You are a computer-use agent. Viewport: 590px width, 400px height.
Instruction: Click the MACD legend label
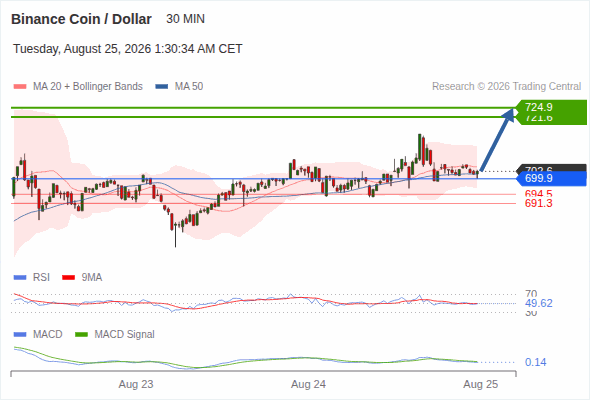click(48, 335)
